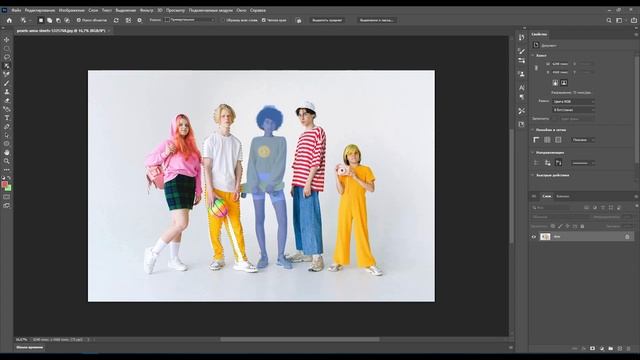Click the refresh object finder icon
The width and height of the screenshot is (640, 360).
click(x=116, y=20)
